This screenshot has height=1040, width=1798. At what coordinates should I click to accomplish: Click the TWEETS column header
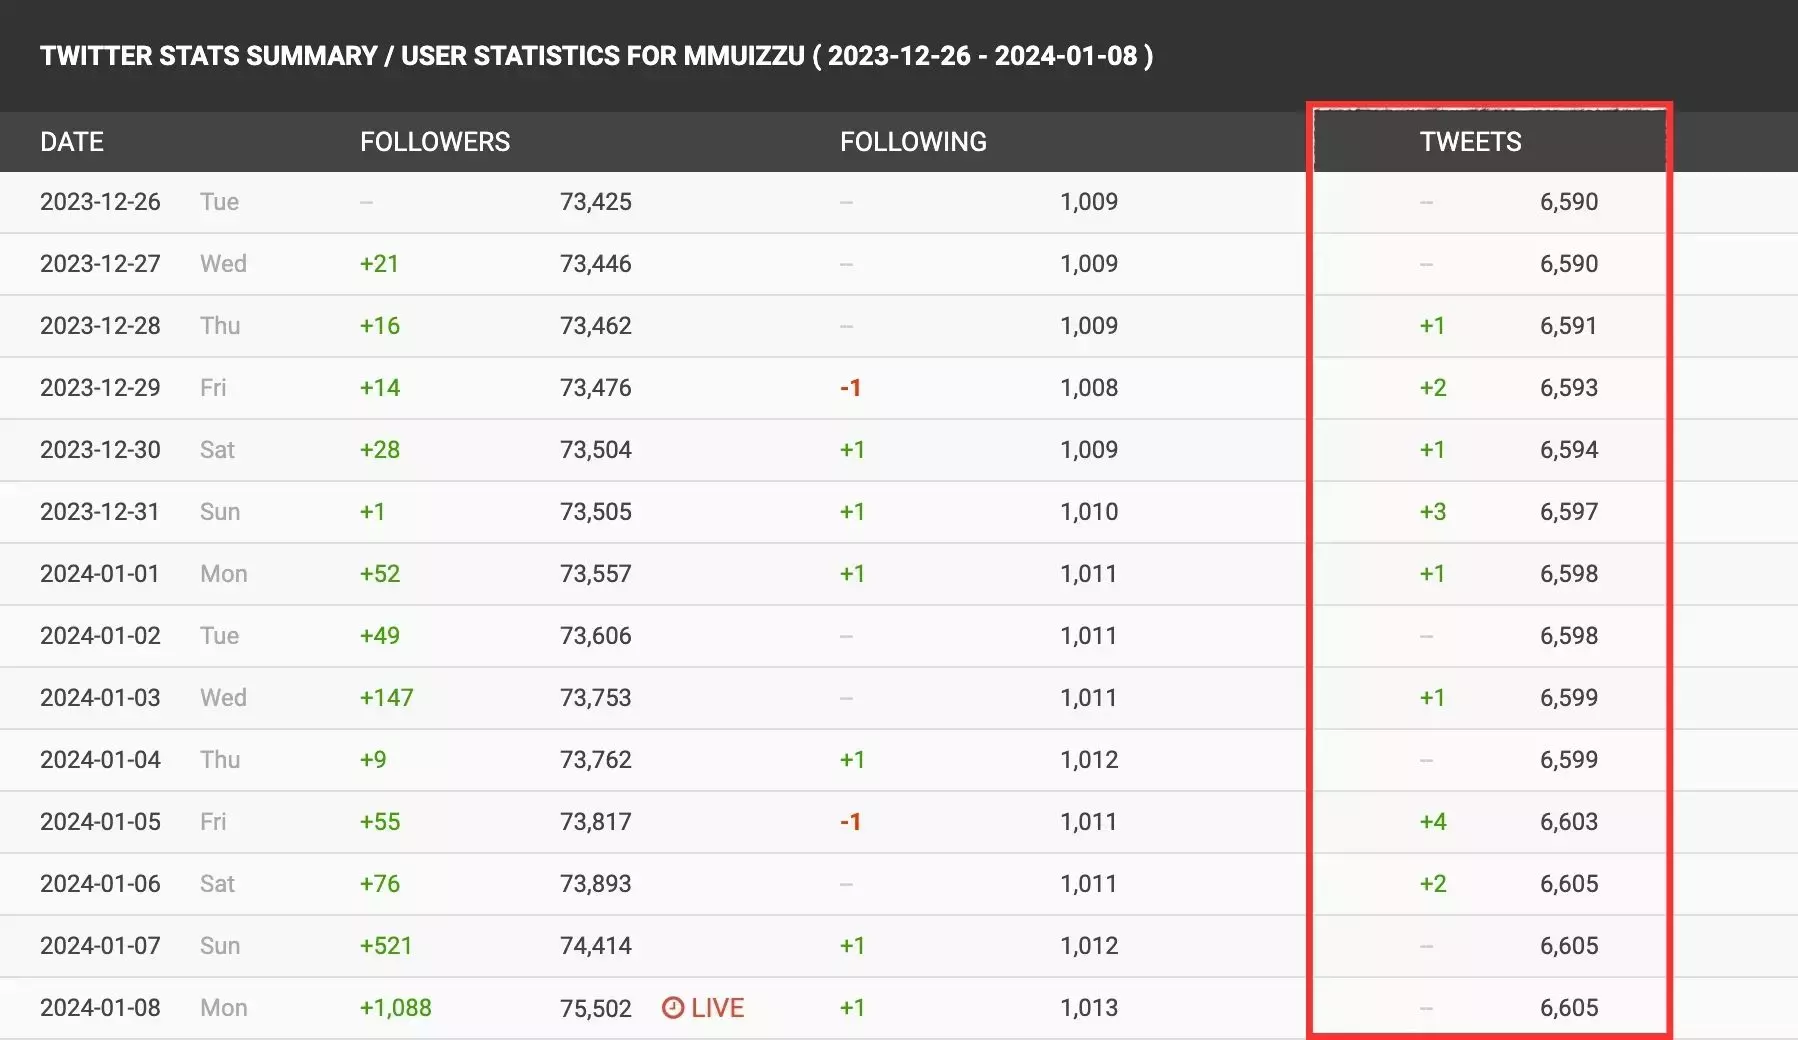(1471, 142)
